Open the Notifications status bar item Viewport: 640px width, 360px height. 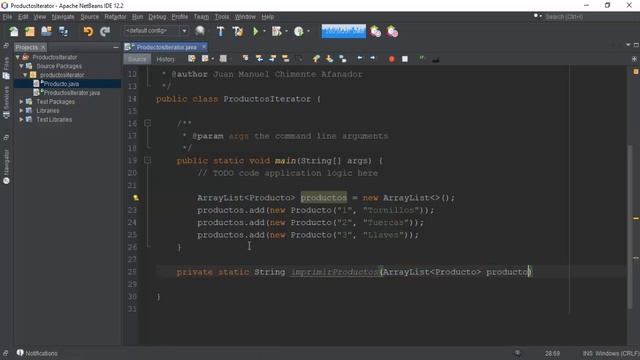click(37, 353)
